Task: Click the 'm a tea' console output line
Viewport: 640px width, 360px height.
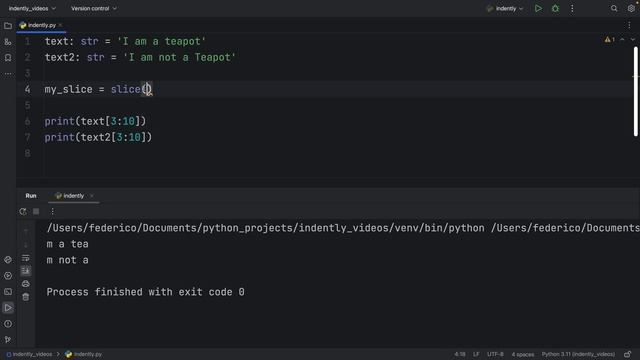Action: pos(67,244)
